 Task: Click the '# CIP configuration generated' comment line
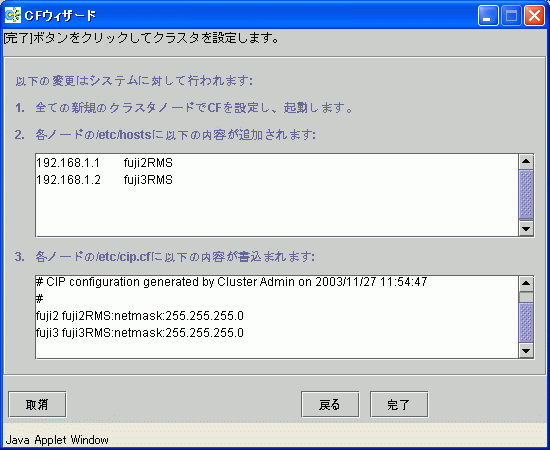tap(232, 282)
